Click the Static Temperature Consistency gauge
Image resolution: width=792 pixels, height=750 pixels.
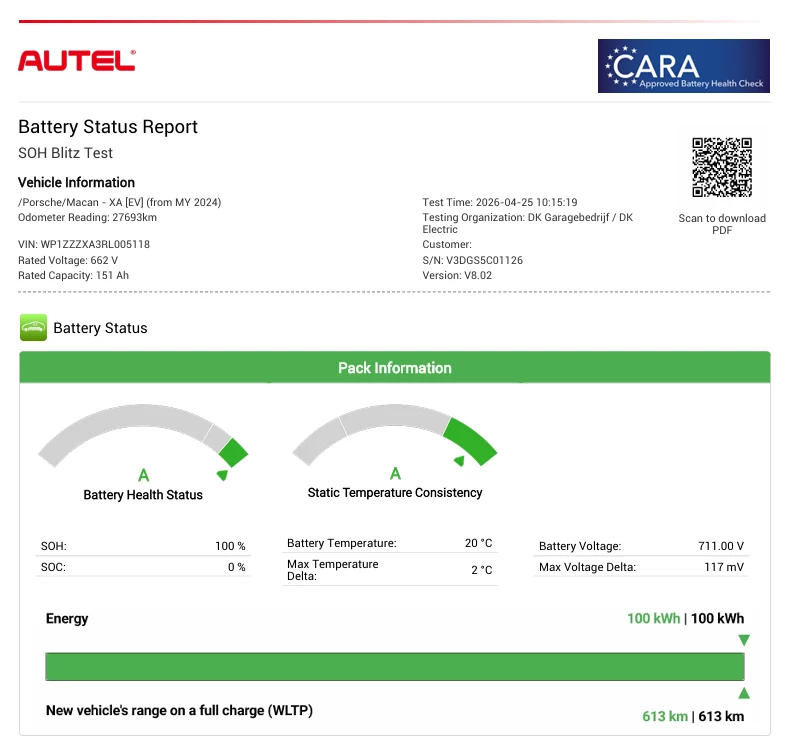click(394, 436)
